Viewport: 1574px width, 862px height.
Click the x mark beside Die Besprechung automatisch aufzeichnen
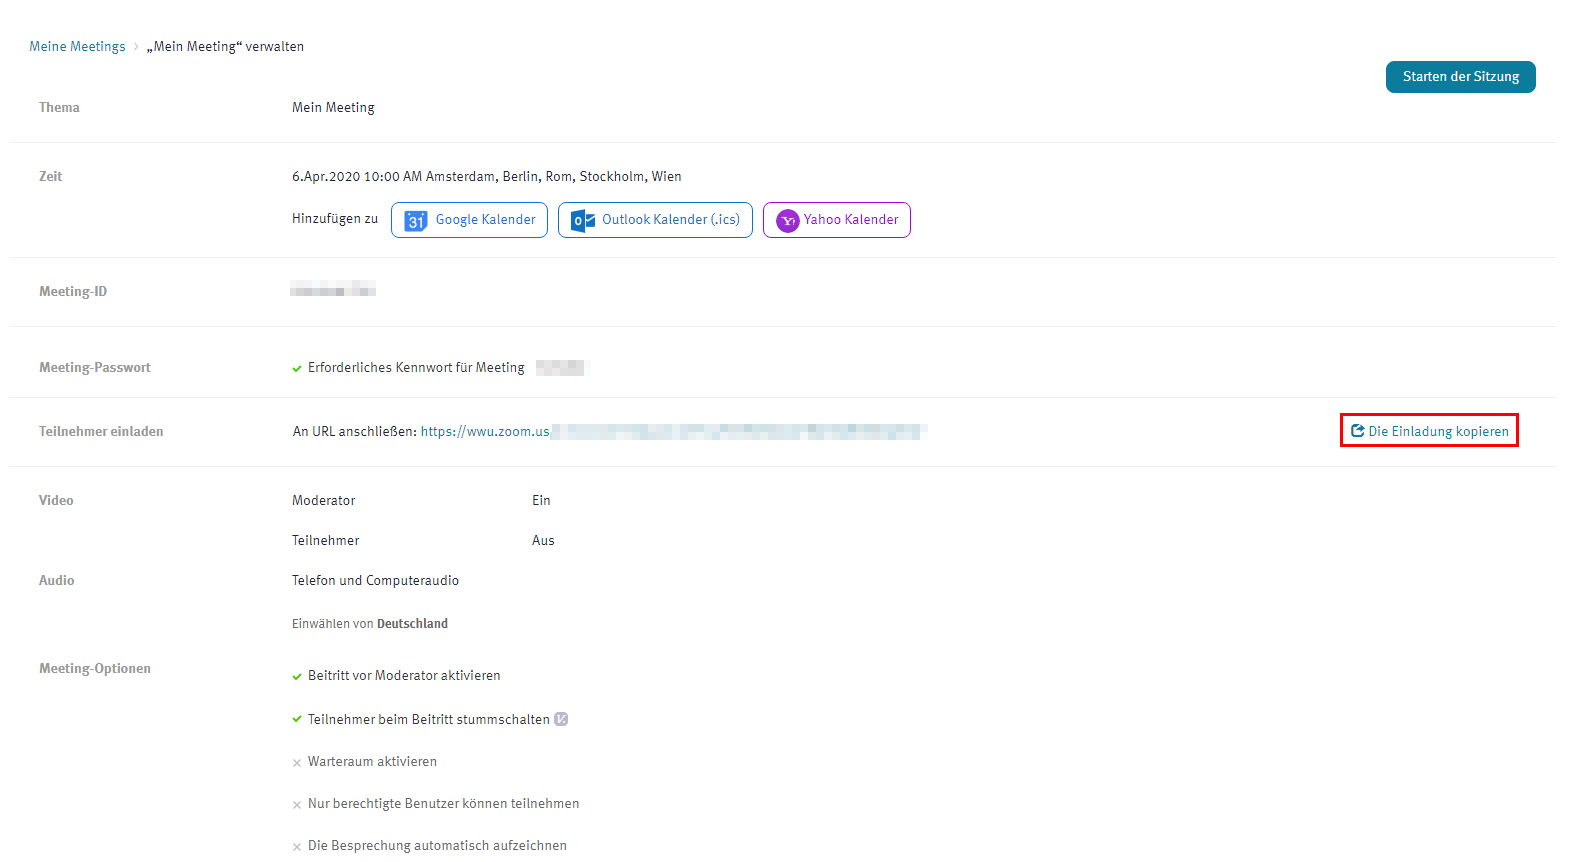(x=297, y=847)
